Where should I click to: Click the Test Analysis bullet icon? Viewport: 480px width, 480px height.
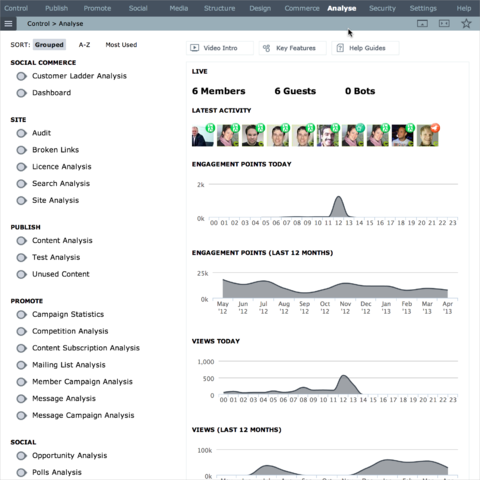(x=22, y=257)
